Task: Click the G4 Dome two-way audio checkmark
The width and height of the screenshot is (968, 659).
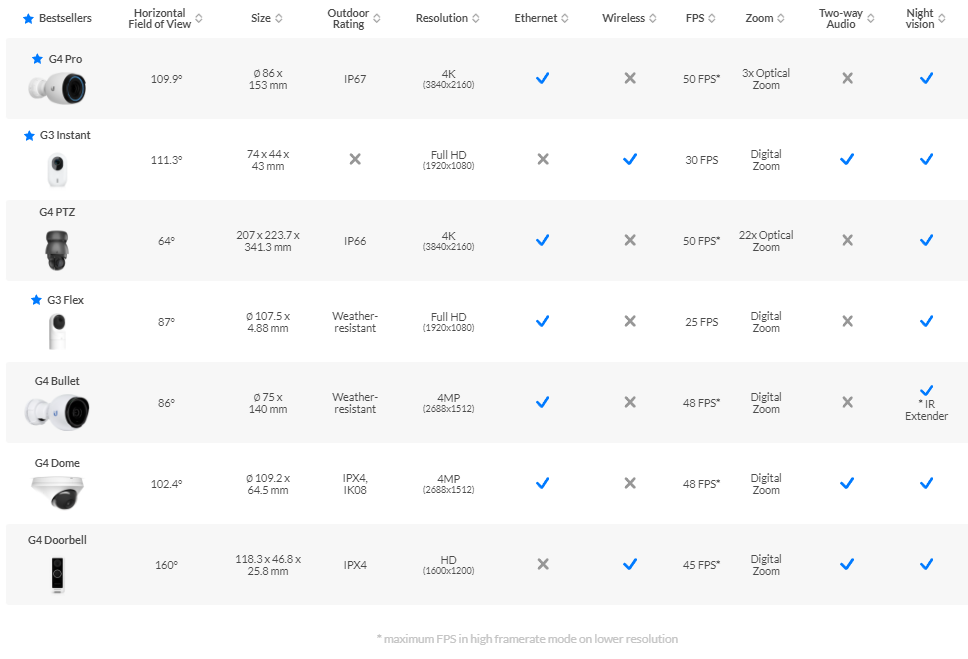Action: pyautogui.click(x=847, y=483)
